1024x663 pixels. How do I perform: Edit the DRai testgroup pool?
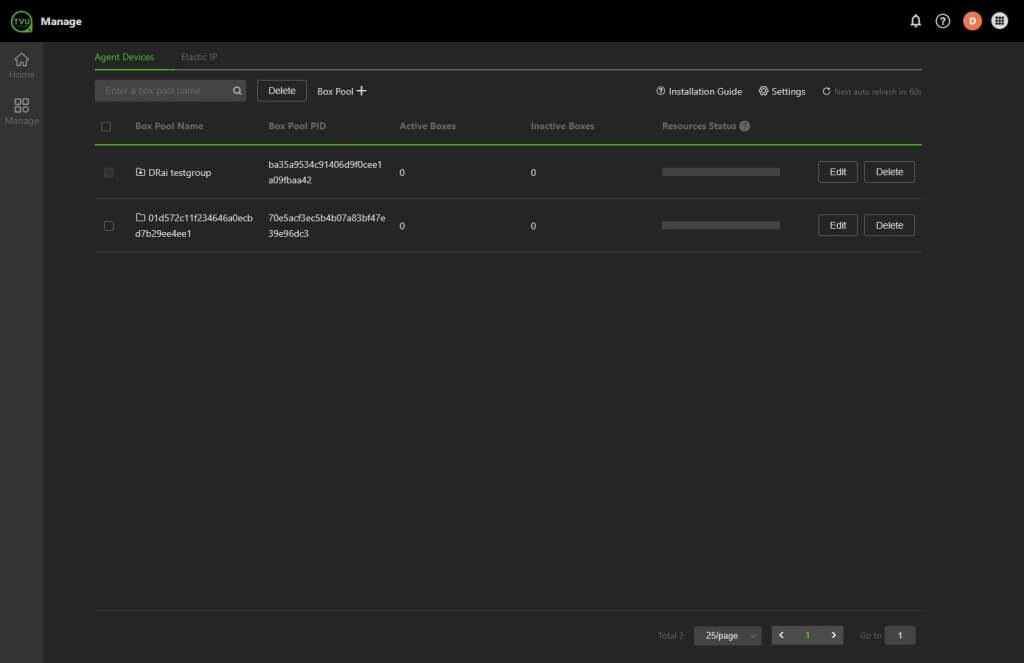837,172
